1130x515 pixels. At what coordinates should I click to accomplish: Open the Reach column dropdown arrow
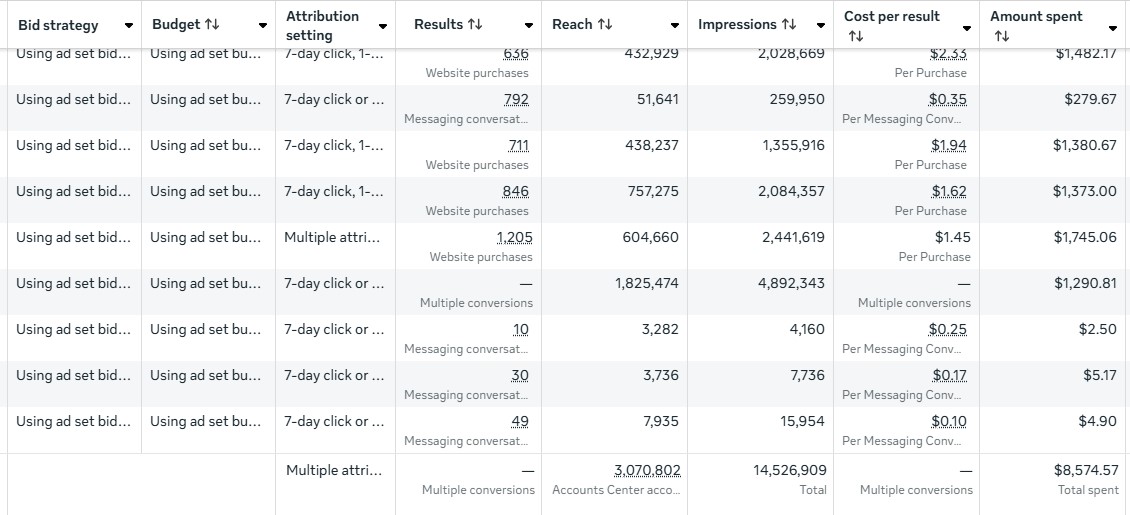(x=675, y=26)
